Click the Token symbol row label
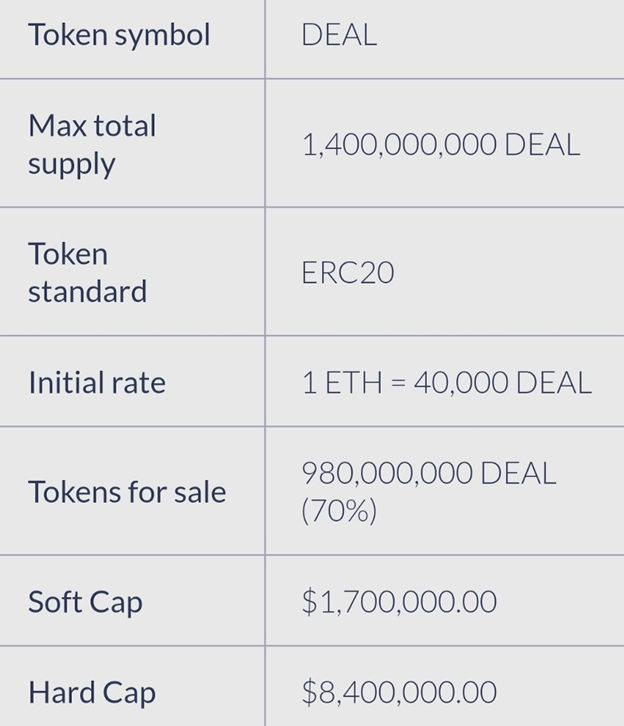This screenshot has height=726, width=624. click(119, 35)
